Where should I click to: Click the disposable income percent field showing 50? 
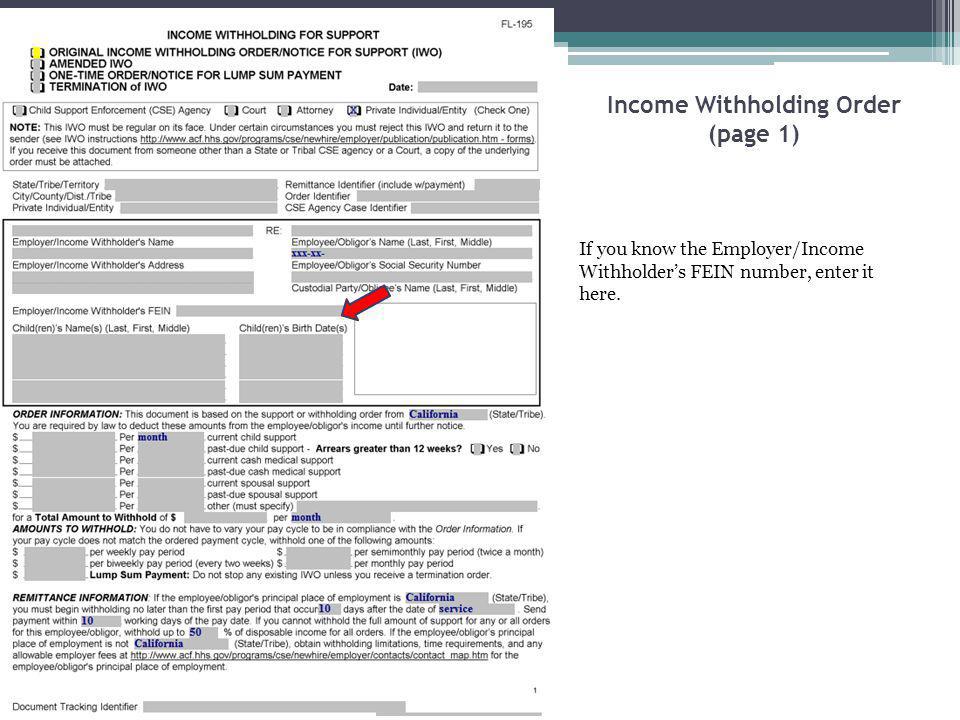click(x=203, y=632)
